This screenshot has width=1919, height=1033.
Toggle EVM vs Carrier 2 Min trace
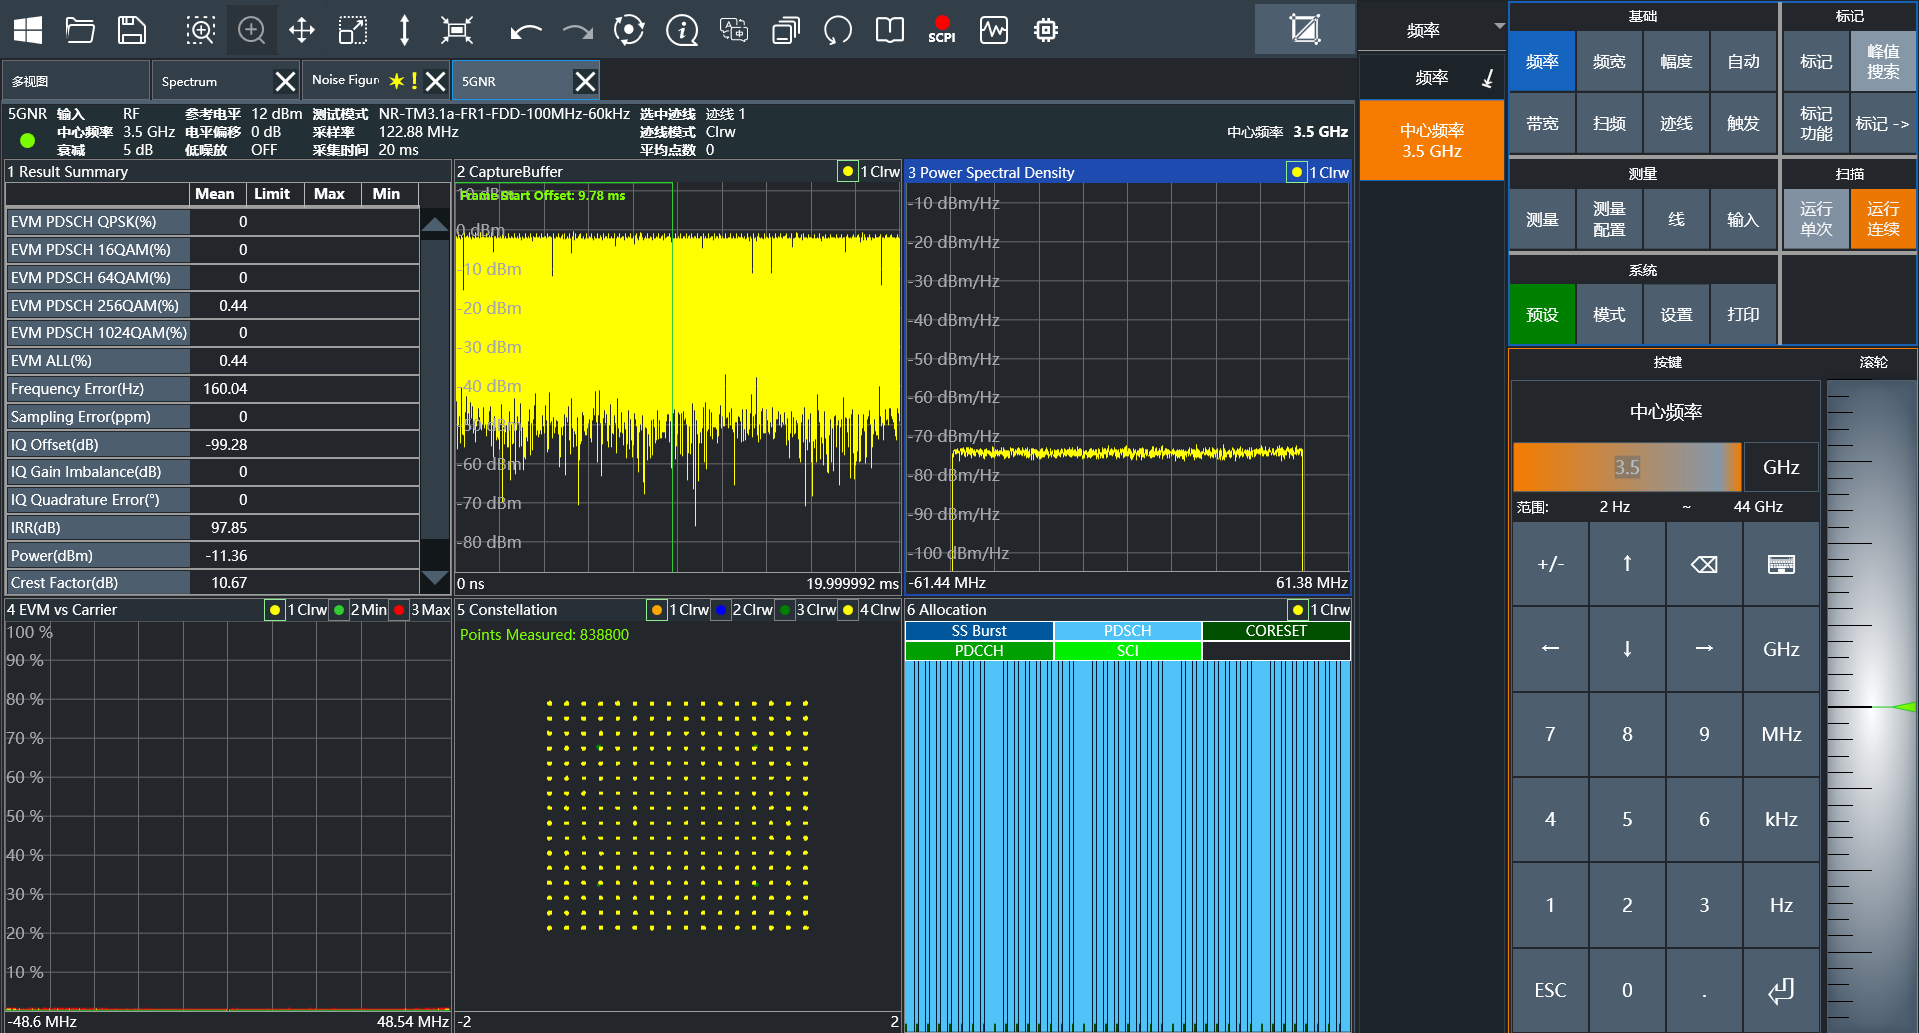339,610
